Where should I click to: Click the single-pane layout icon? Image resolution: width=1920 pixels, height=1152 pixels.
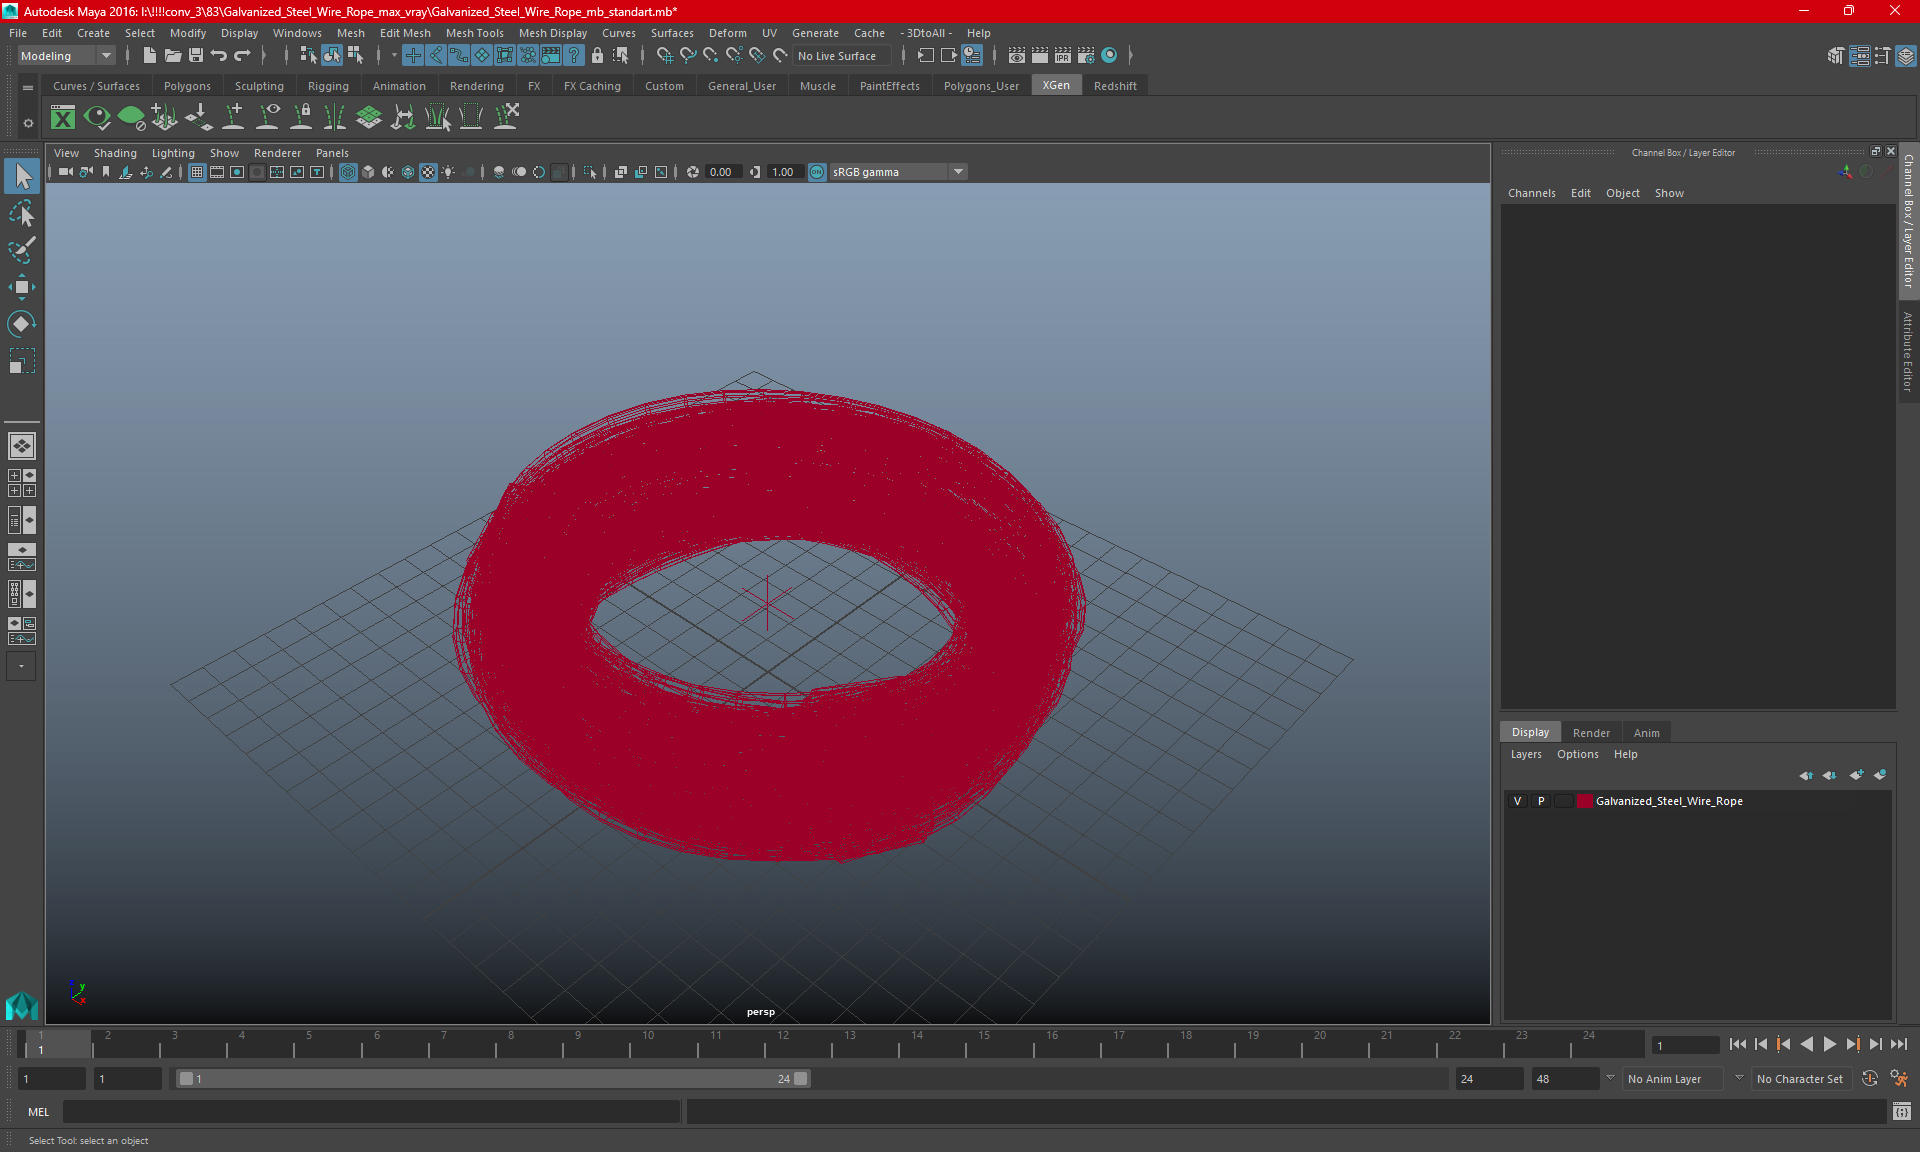(x=22, y=446)
